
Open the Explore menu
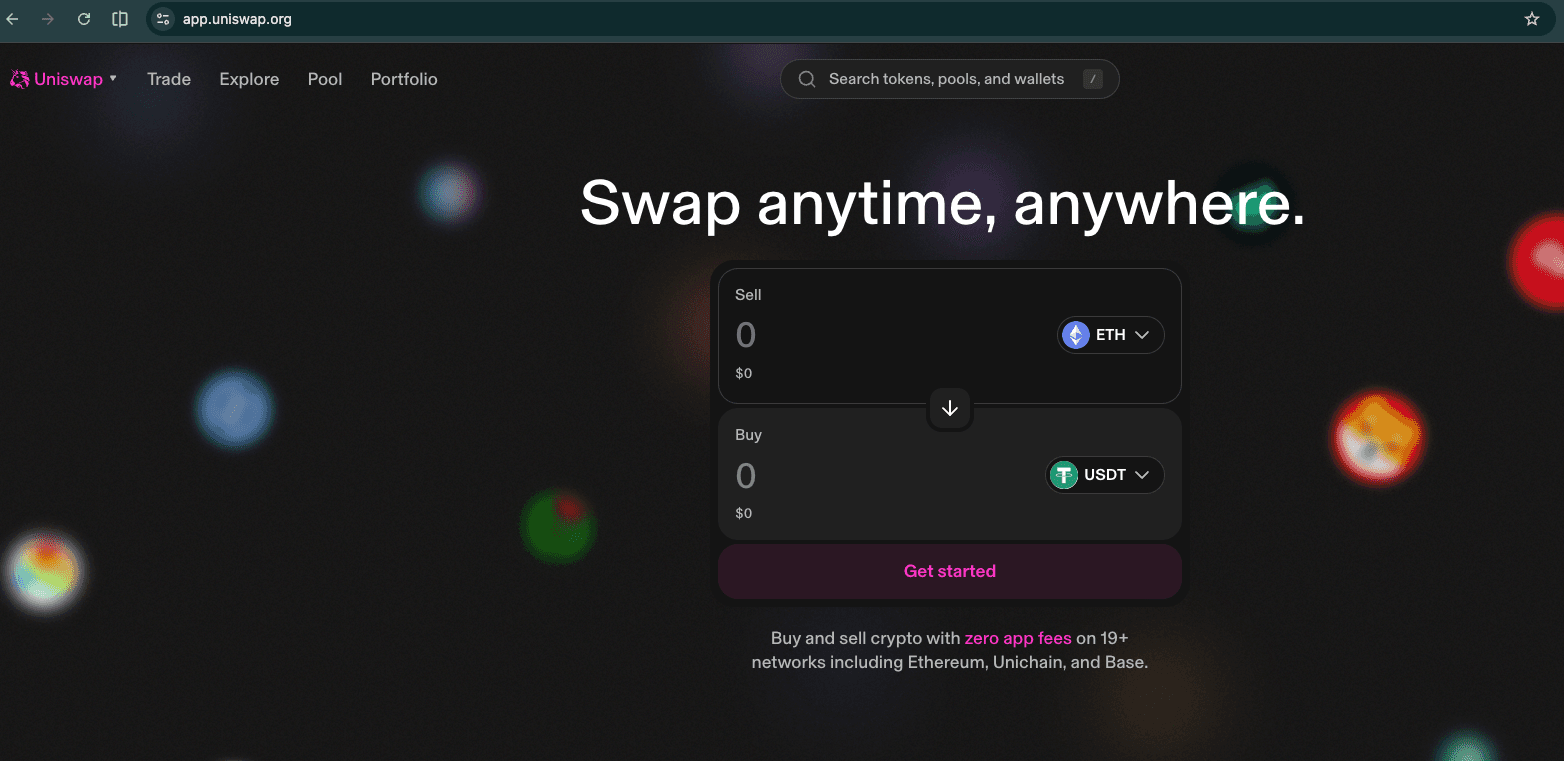point(249,79)
